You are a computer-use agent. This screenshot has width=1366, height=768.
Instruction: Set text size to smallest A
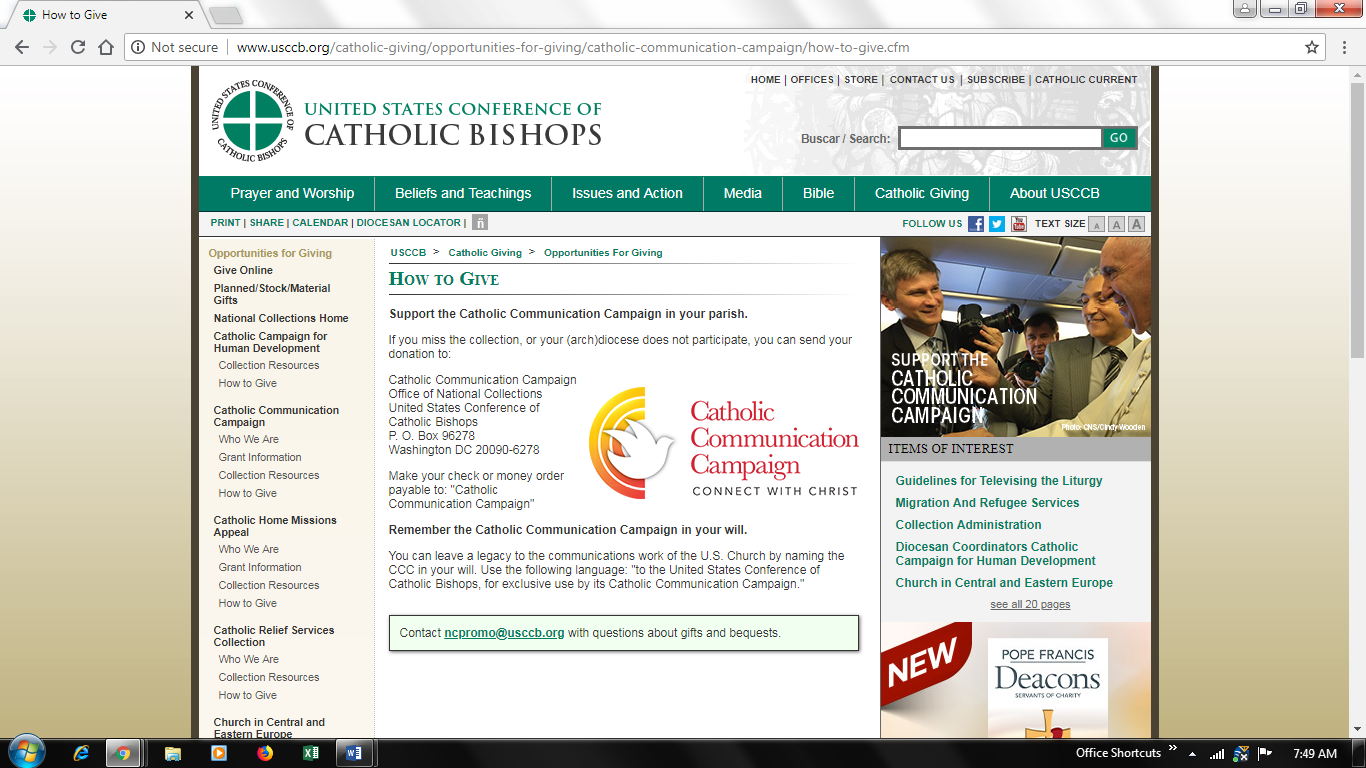pos(1096,224)
